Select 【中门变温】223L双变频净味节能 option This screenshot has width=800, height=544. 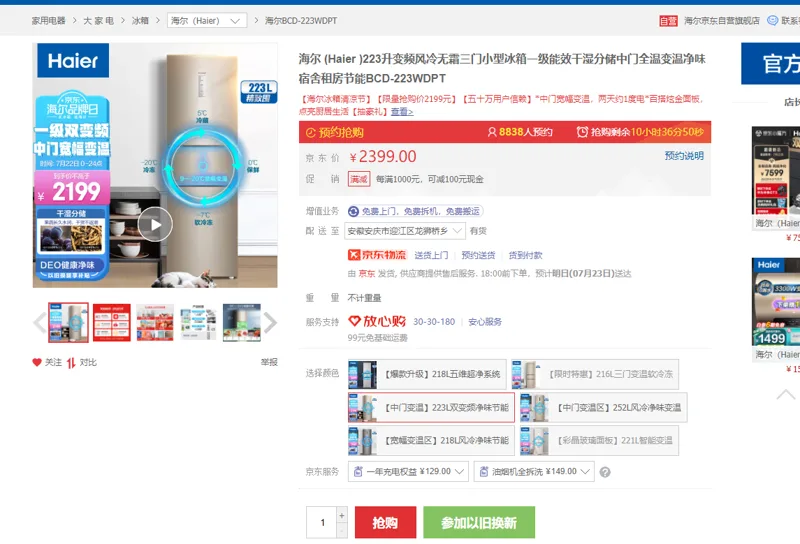(431, 407)
